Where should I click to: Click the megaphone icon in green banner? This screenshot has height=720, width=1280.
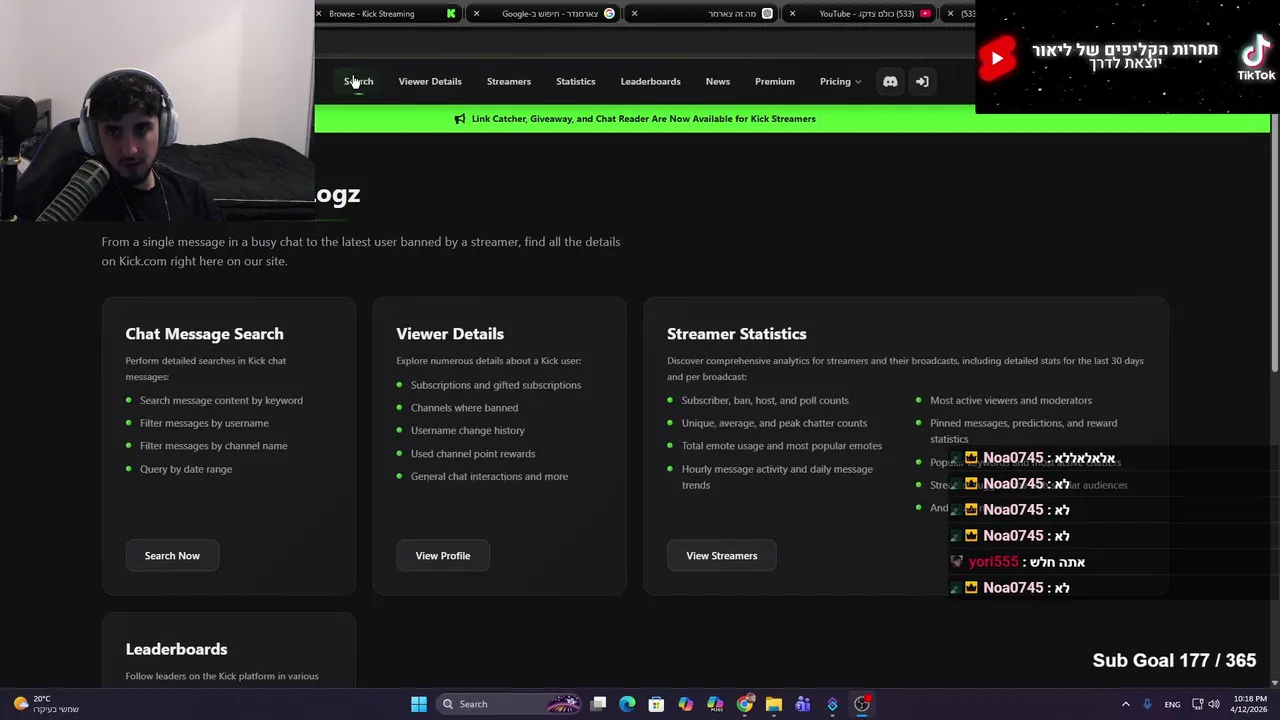pyautogui.click(x=460, y=119)
